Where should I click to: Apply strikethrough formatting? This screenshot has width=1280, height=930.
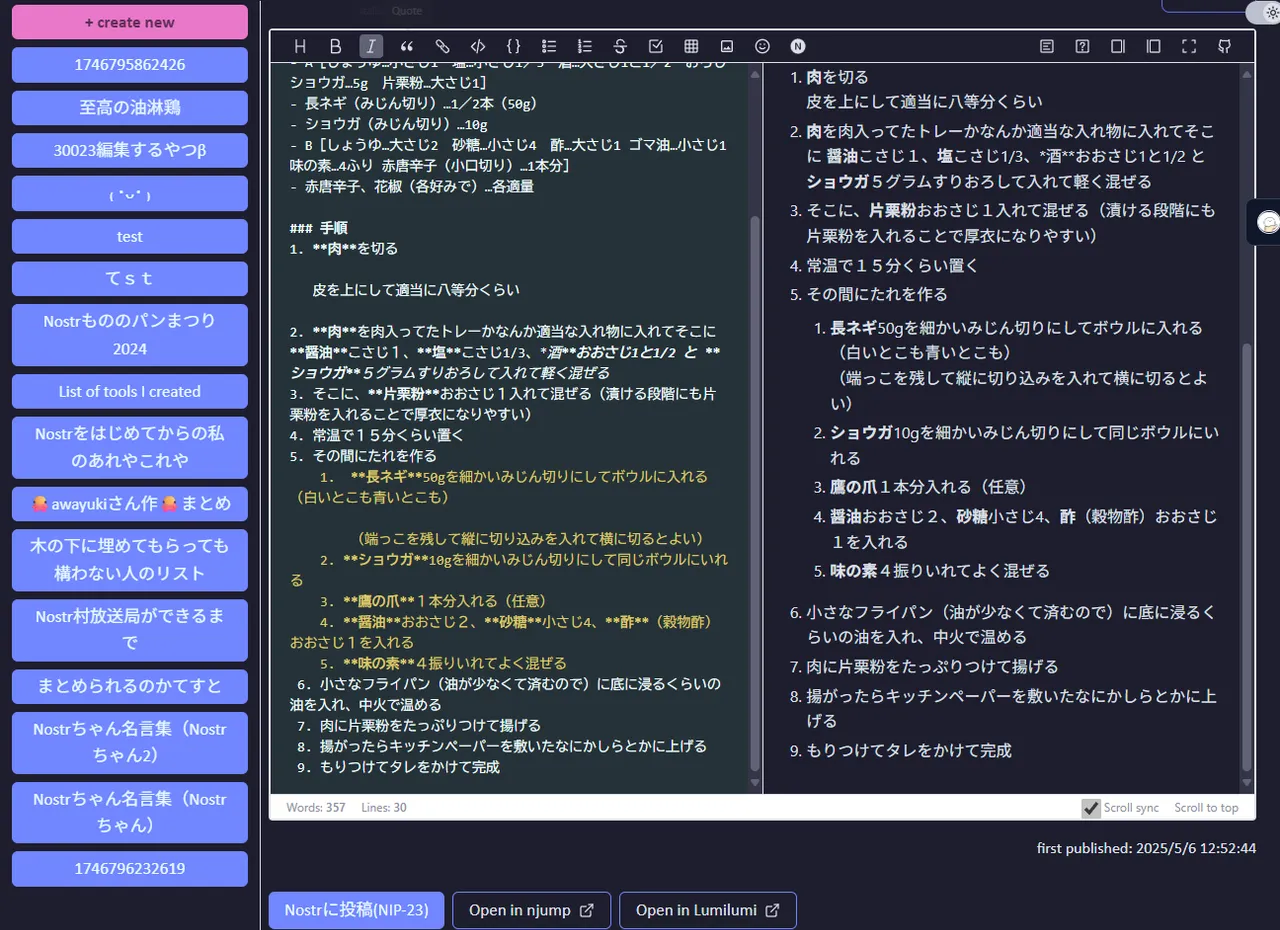coord(620,46)
